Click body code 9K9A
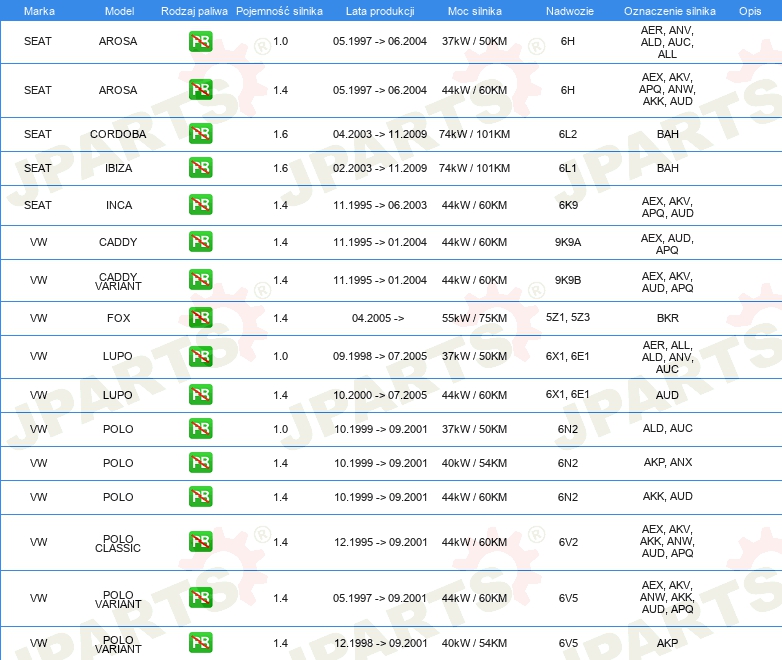782x660 pixels. (568, 242)
